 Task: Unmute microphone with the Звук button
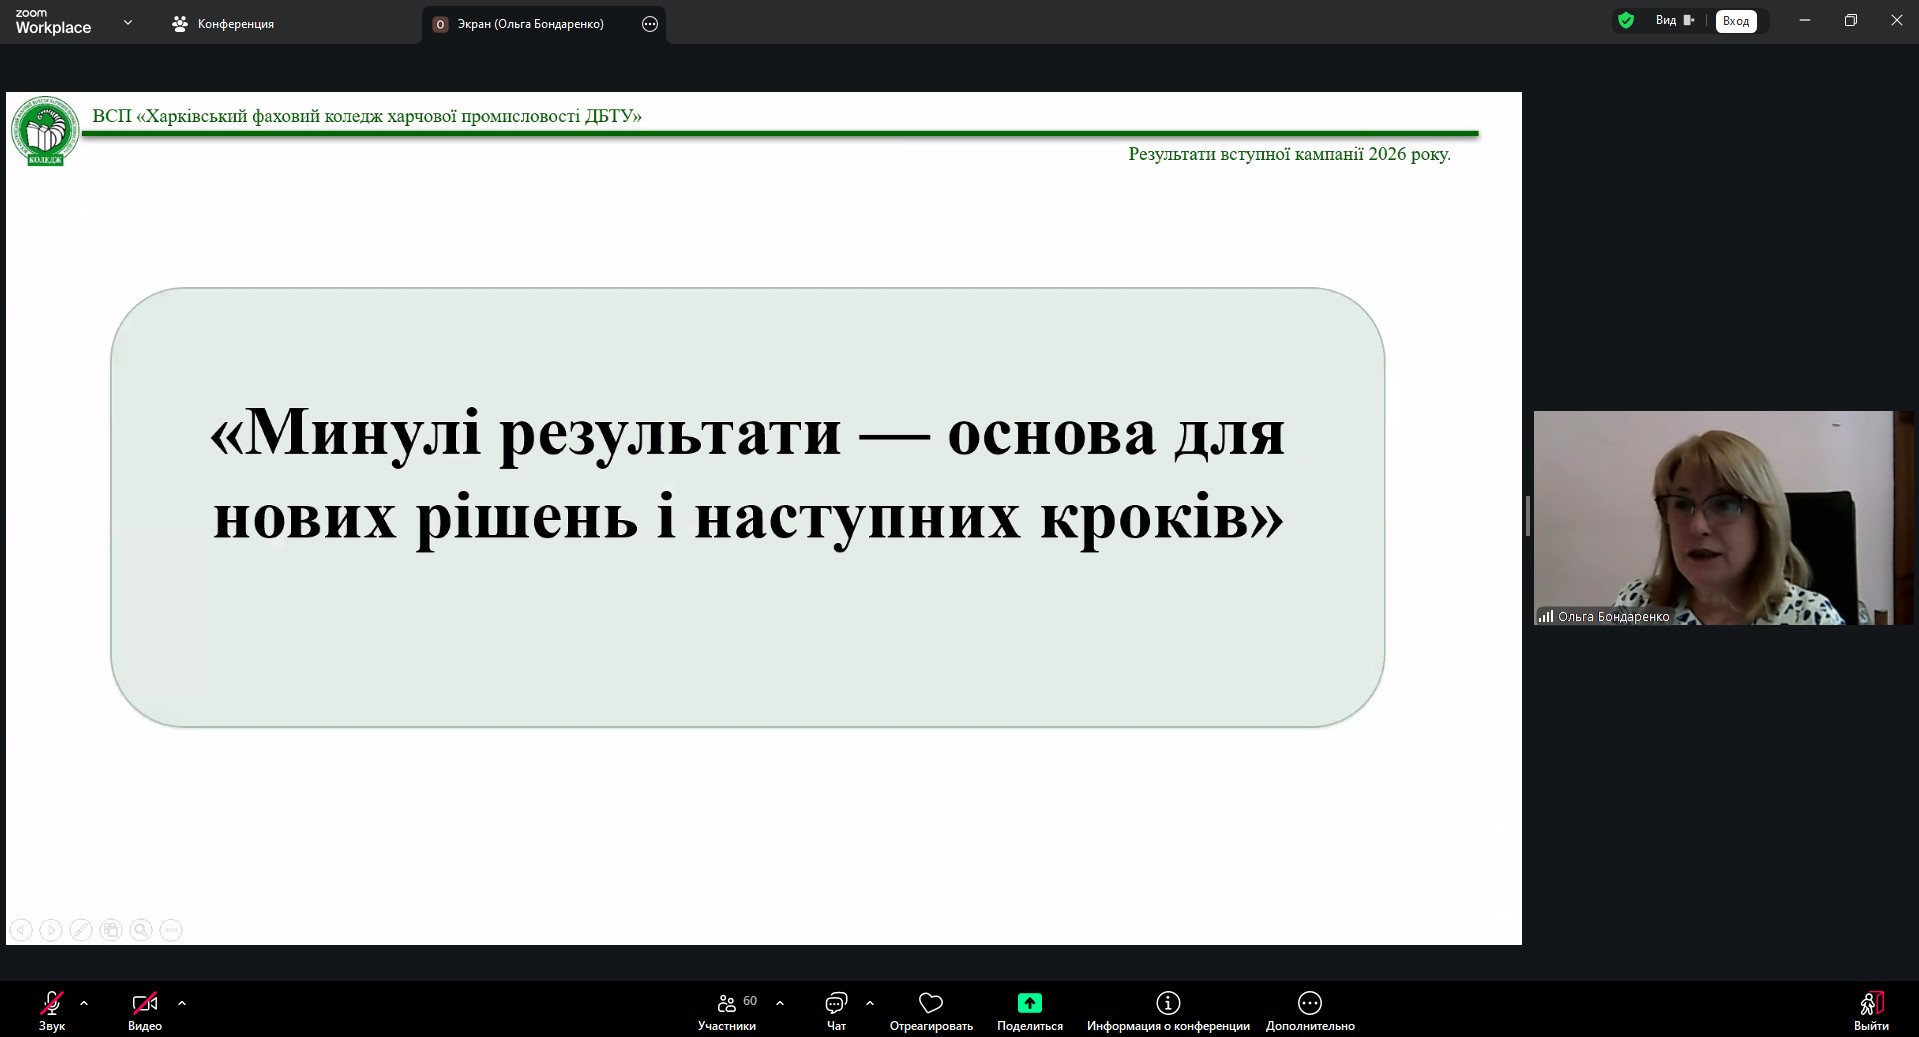(52, 1010)
